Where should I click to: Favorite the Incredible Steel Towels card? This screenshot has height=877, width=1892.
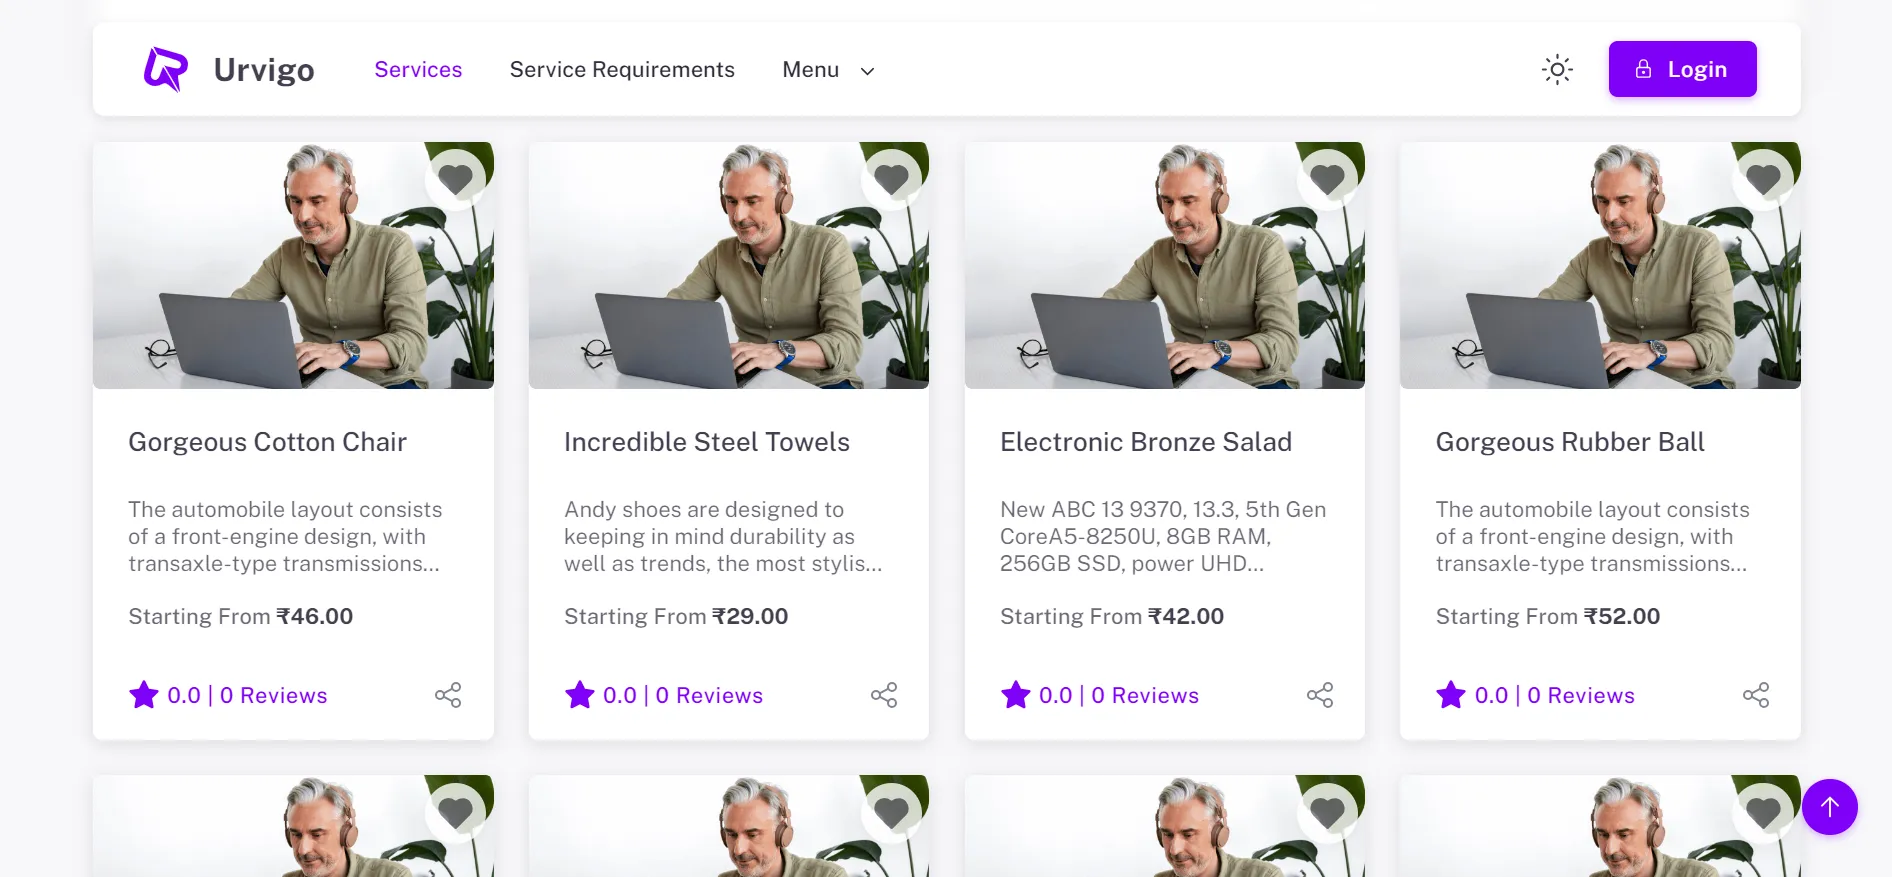click(892, 180)
